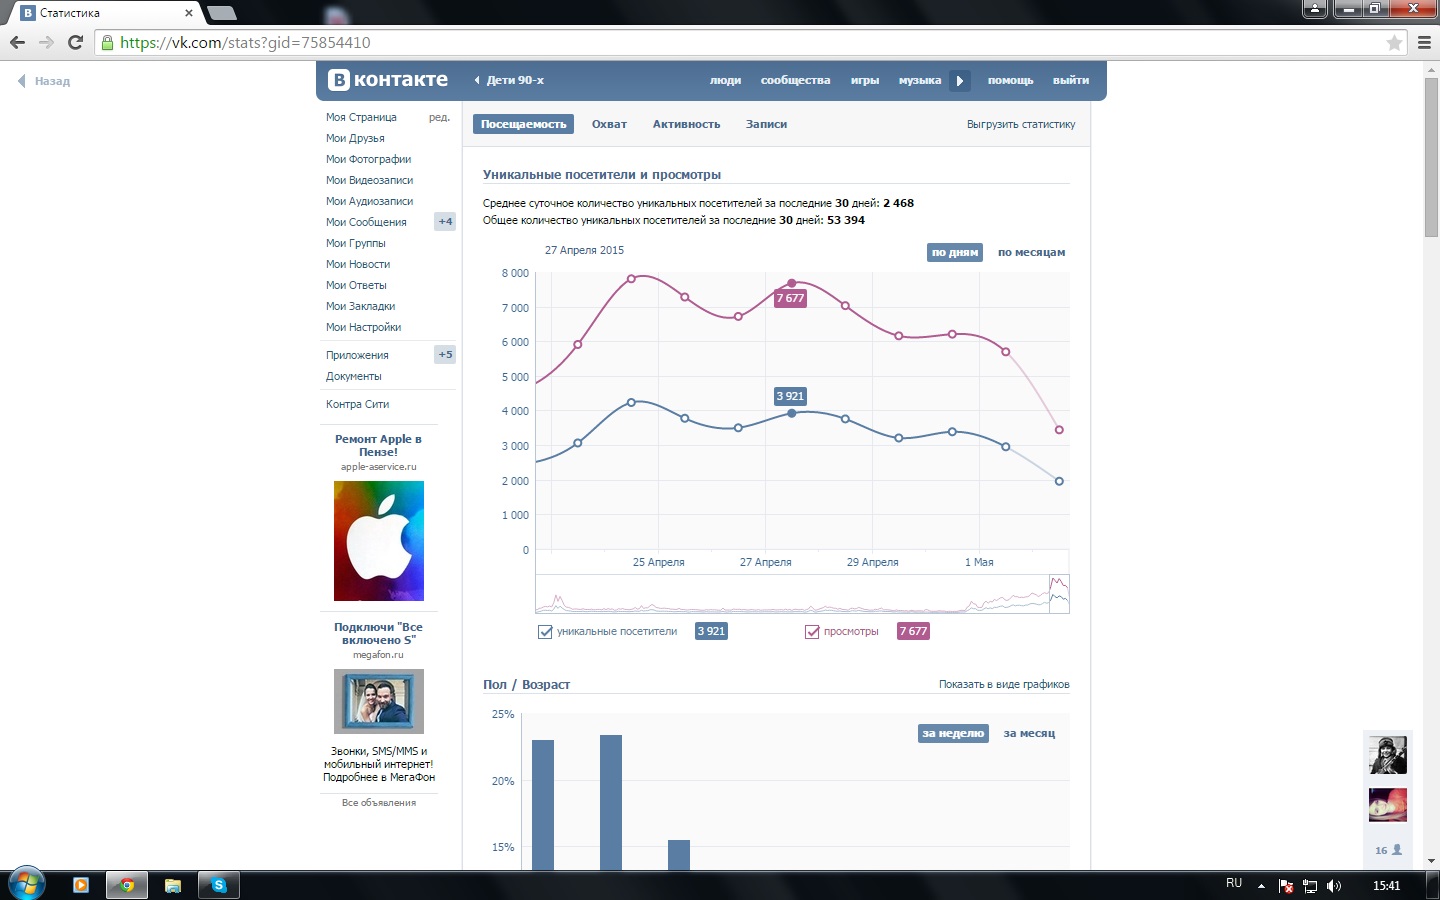Open the Записи tab
This screenshot has height=900, width=1440.
point(766,124)
